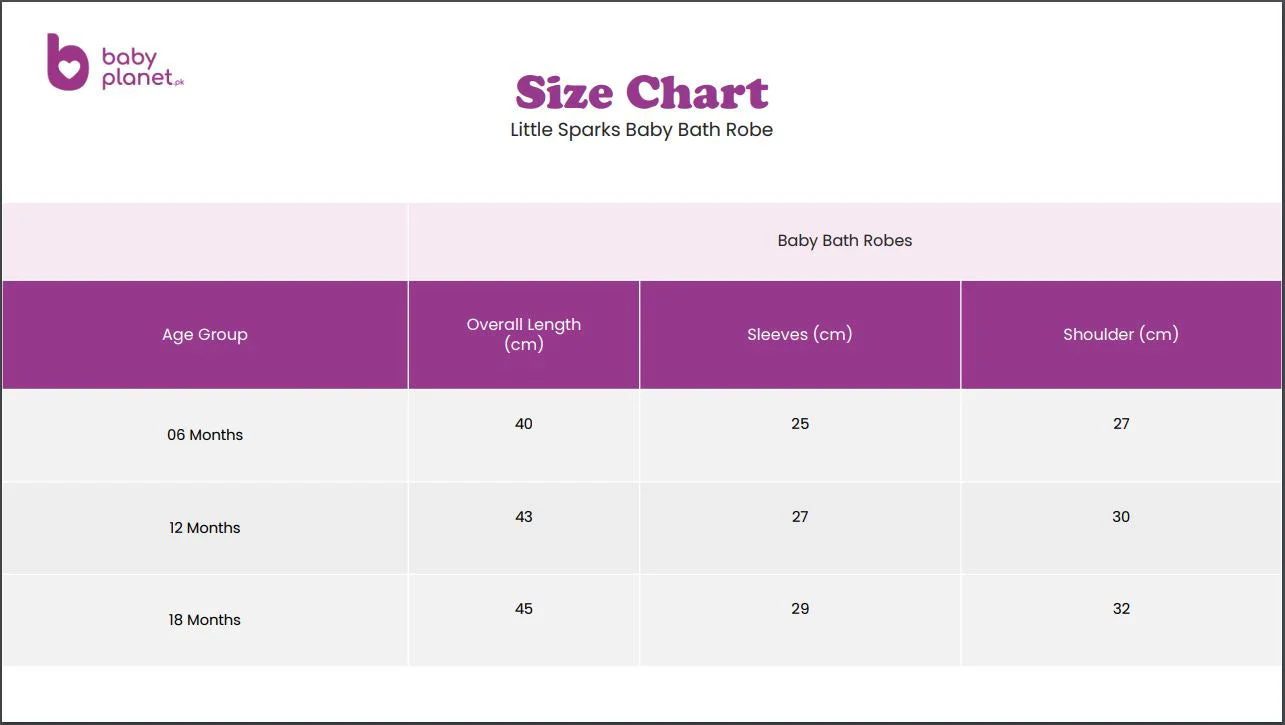The height and width of the screenshot is (725, 1285).
Task: Click the 12 Months shoulder value 30
Action: (1121, 517)
